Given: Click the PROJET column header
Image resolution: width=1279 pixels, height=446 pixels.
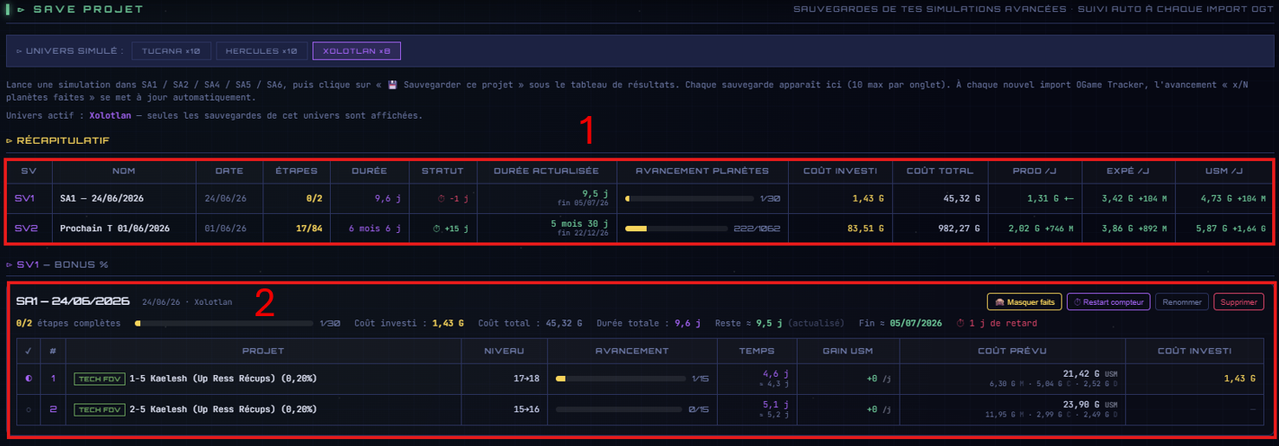Looking at the screenshot, I should click(263, 350).
